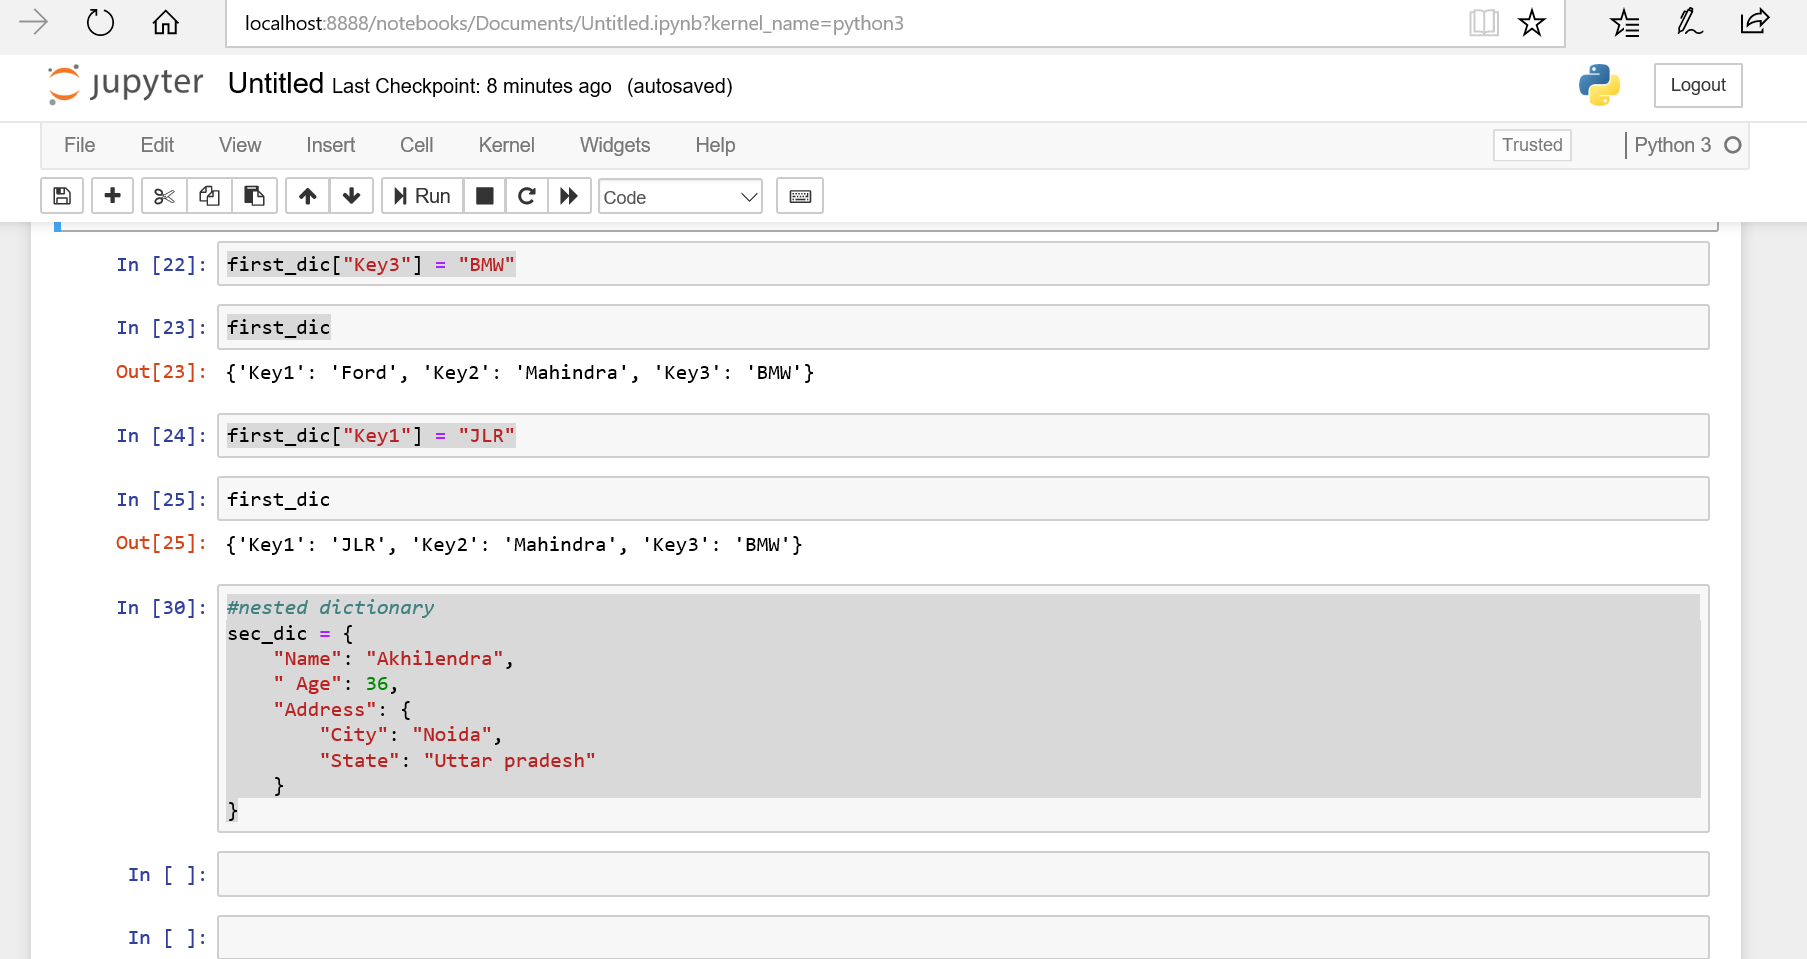Screen dimensions: 1807x959
Task: Click the "Uttar pradesh" string
Action: [509, 760]
